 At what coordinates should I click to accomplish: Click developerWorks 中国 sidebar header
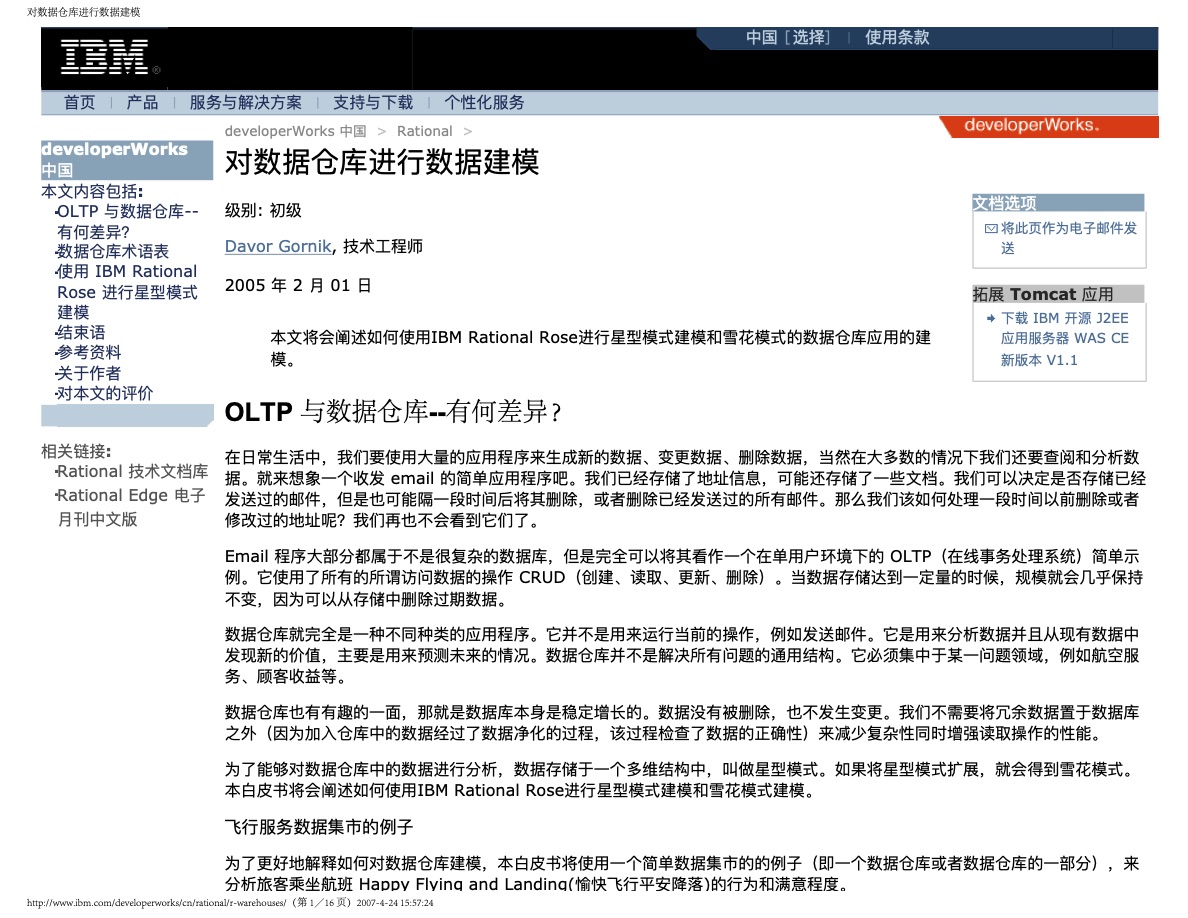[127, 159]
